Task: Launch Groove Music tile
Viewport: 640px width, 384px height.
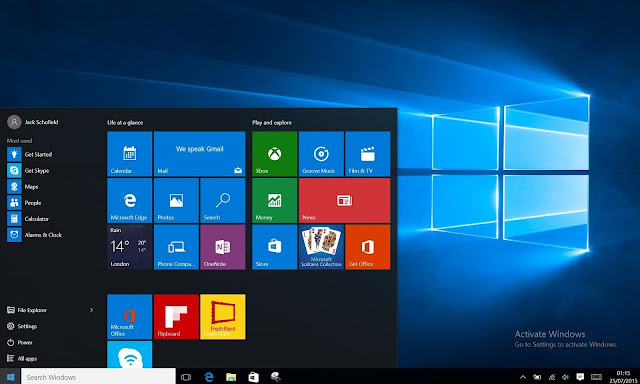Action: point(321,154)
